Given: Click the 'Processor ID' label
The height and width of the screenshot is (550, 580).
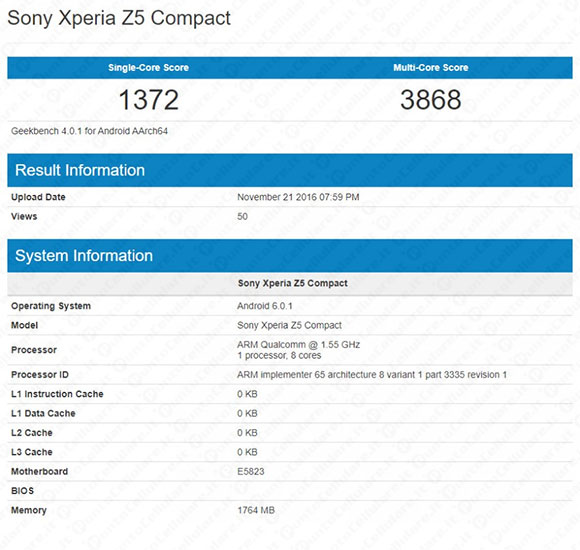Looking at the screenshot, I should 40,375.
